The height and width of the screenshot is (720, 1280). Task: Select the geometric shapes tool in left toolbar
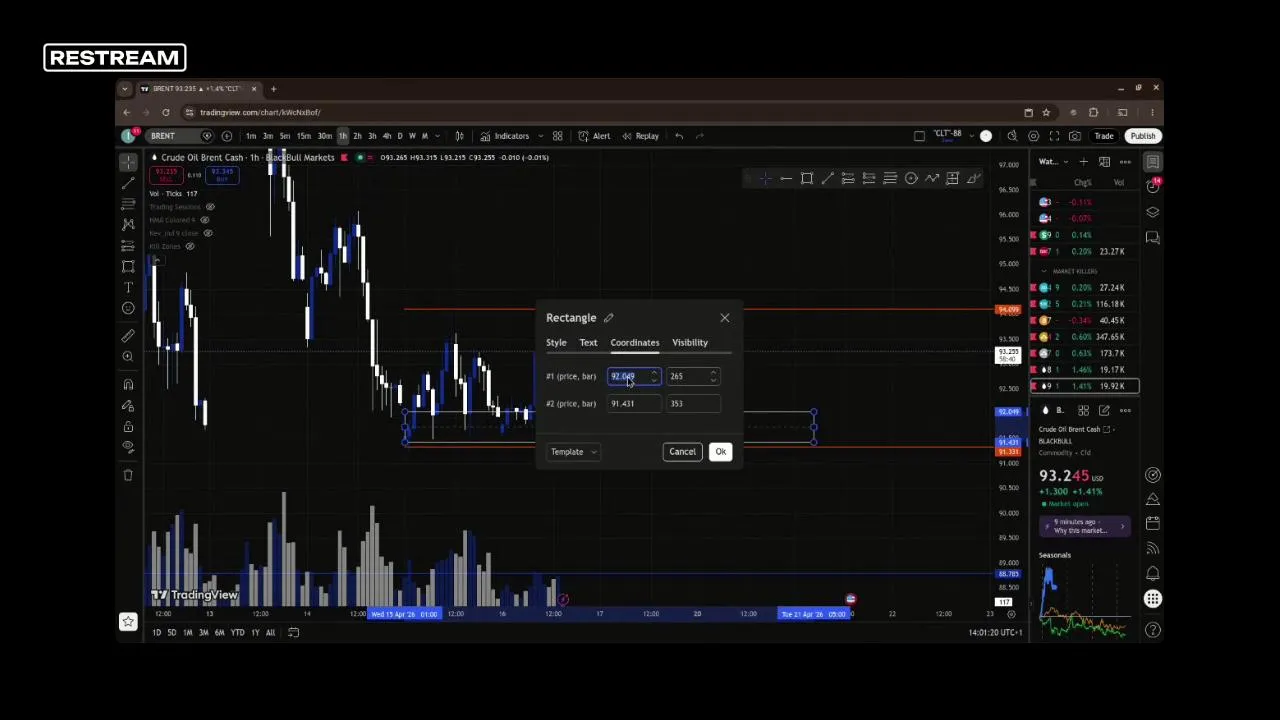[128, 266]
